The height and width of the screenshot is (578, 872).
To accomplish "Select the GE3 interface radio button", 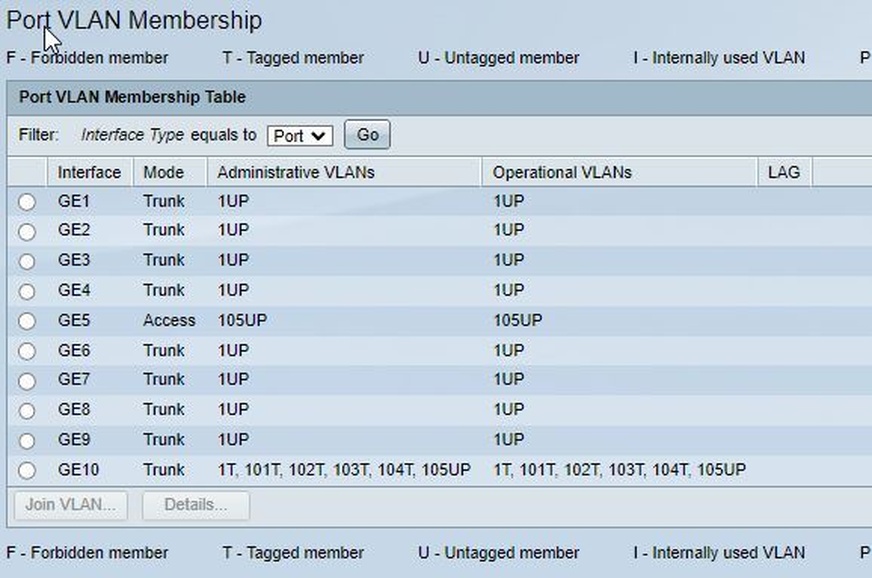I will pyautogui.click(x=27, y=261).
